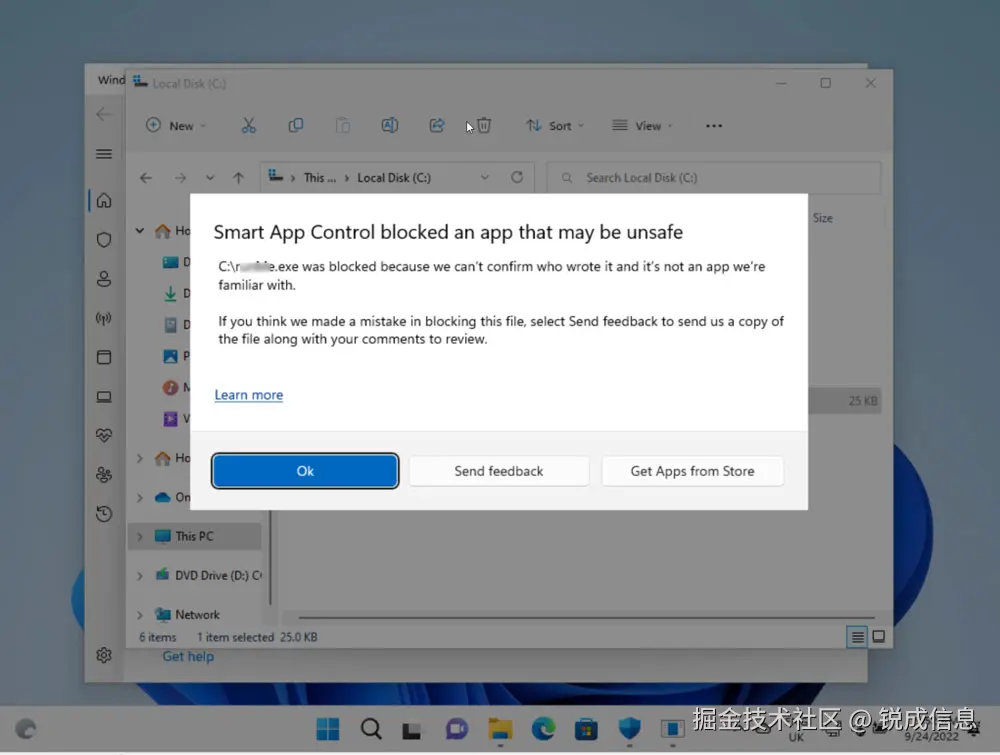Image resolution: width=1000 pixels, height=755 pixels.
Task: Open the Learn more link
Action: (x=248, y=395)
